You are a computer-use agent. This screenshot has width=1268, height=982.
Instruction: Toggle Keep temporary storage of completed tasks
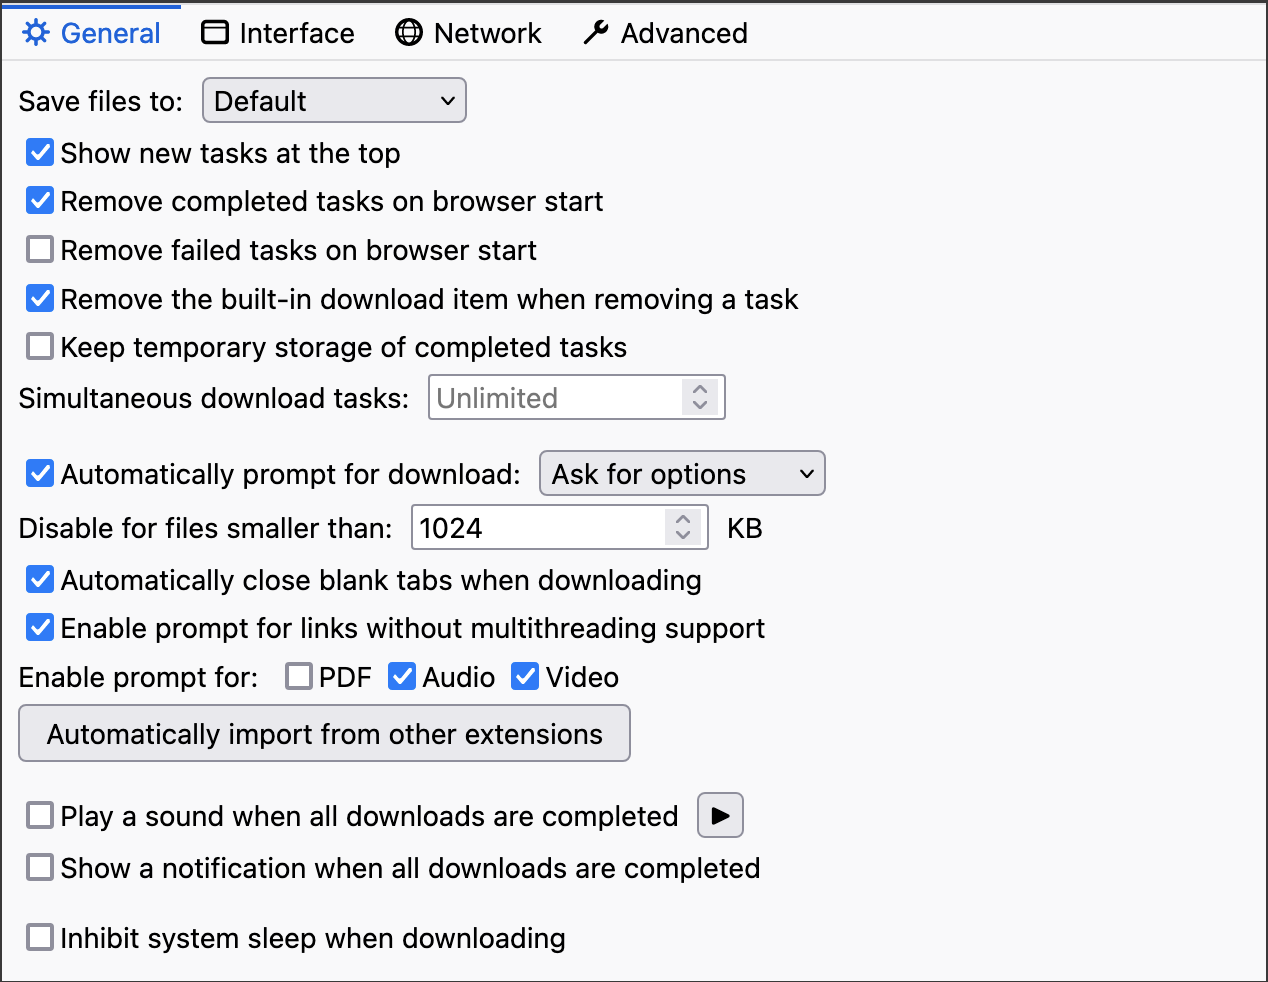[40, 347]
